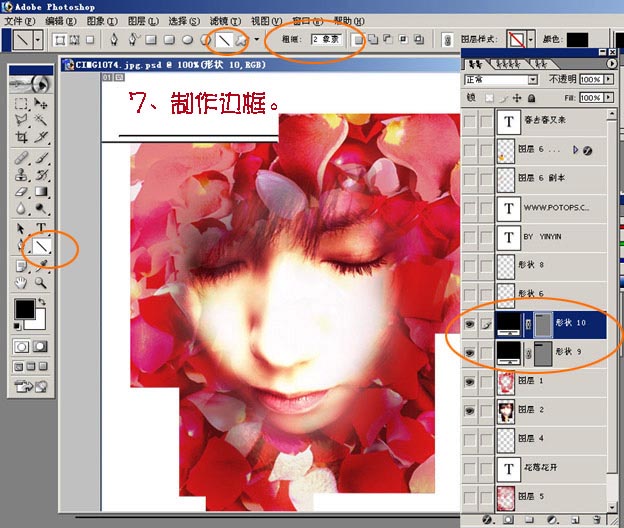Click the options bar black color swatch

pos(577,39)
